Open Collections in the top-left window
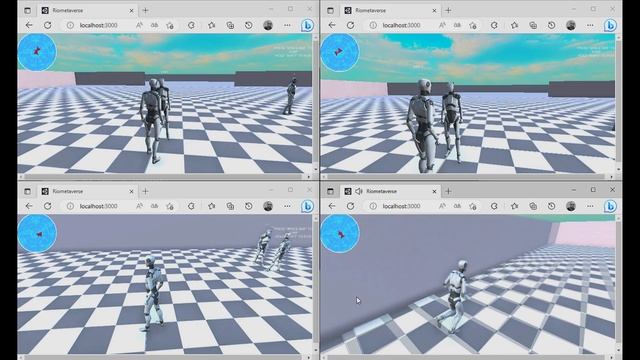The height and width of the screenshot is (360, 640). pos(230,25)
